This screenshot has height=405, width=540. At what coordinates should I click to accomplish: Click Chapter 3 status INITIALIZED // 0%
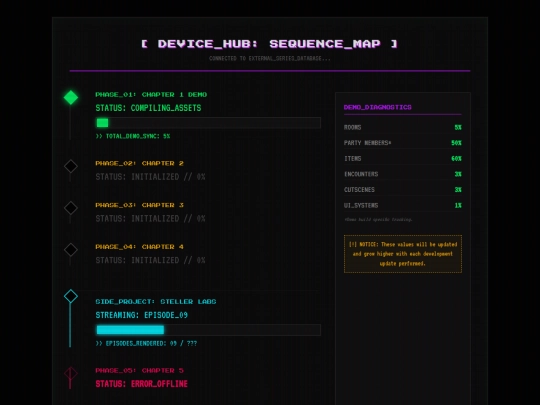tap(150, 218)
